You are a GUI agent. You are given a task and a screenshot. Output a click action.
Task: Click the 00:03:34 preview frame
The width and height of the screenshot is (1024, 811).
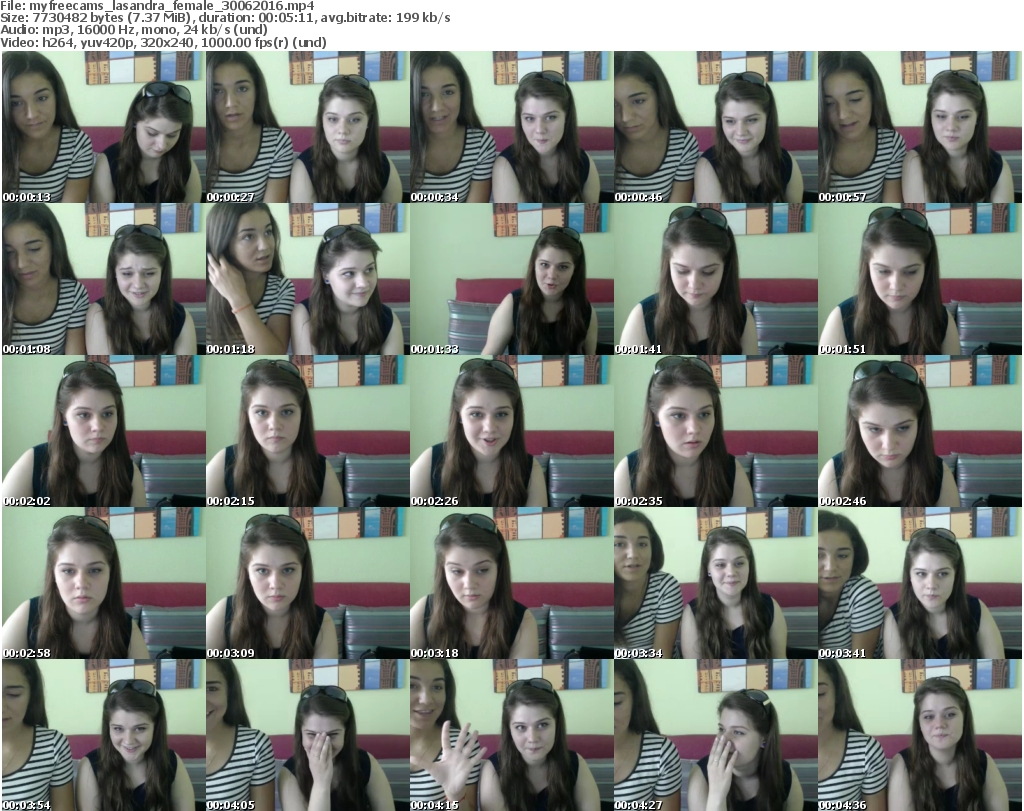click(715, 583)
